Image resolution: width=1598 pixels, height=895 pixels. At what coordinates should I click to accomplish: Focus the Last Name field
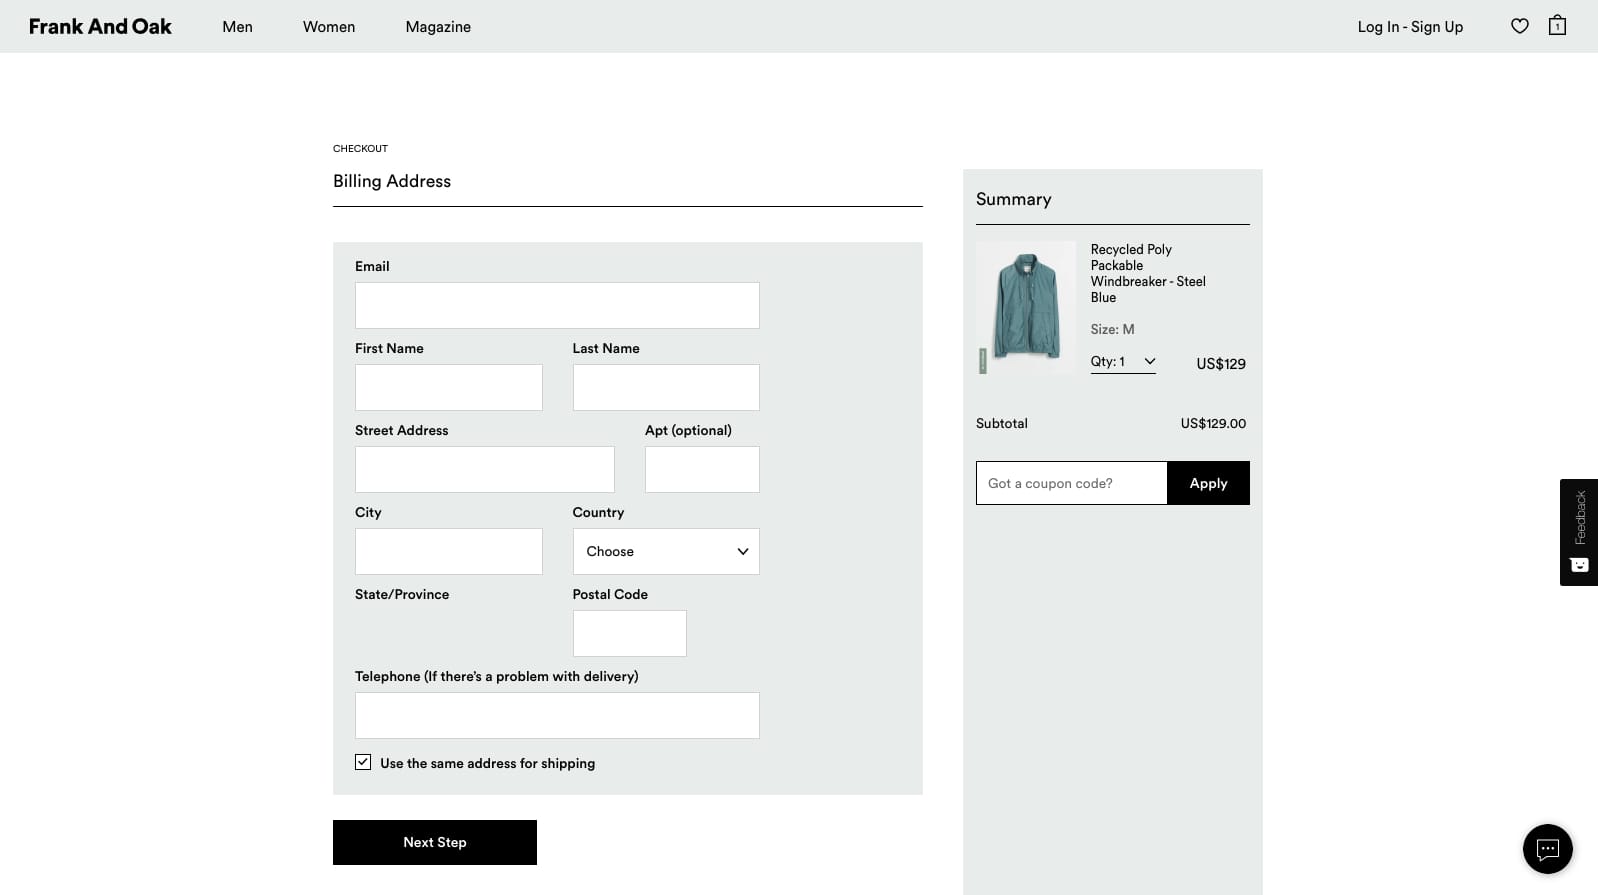click(666, 387)
